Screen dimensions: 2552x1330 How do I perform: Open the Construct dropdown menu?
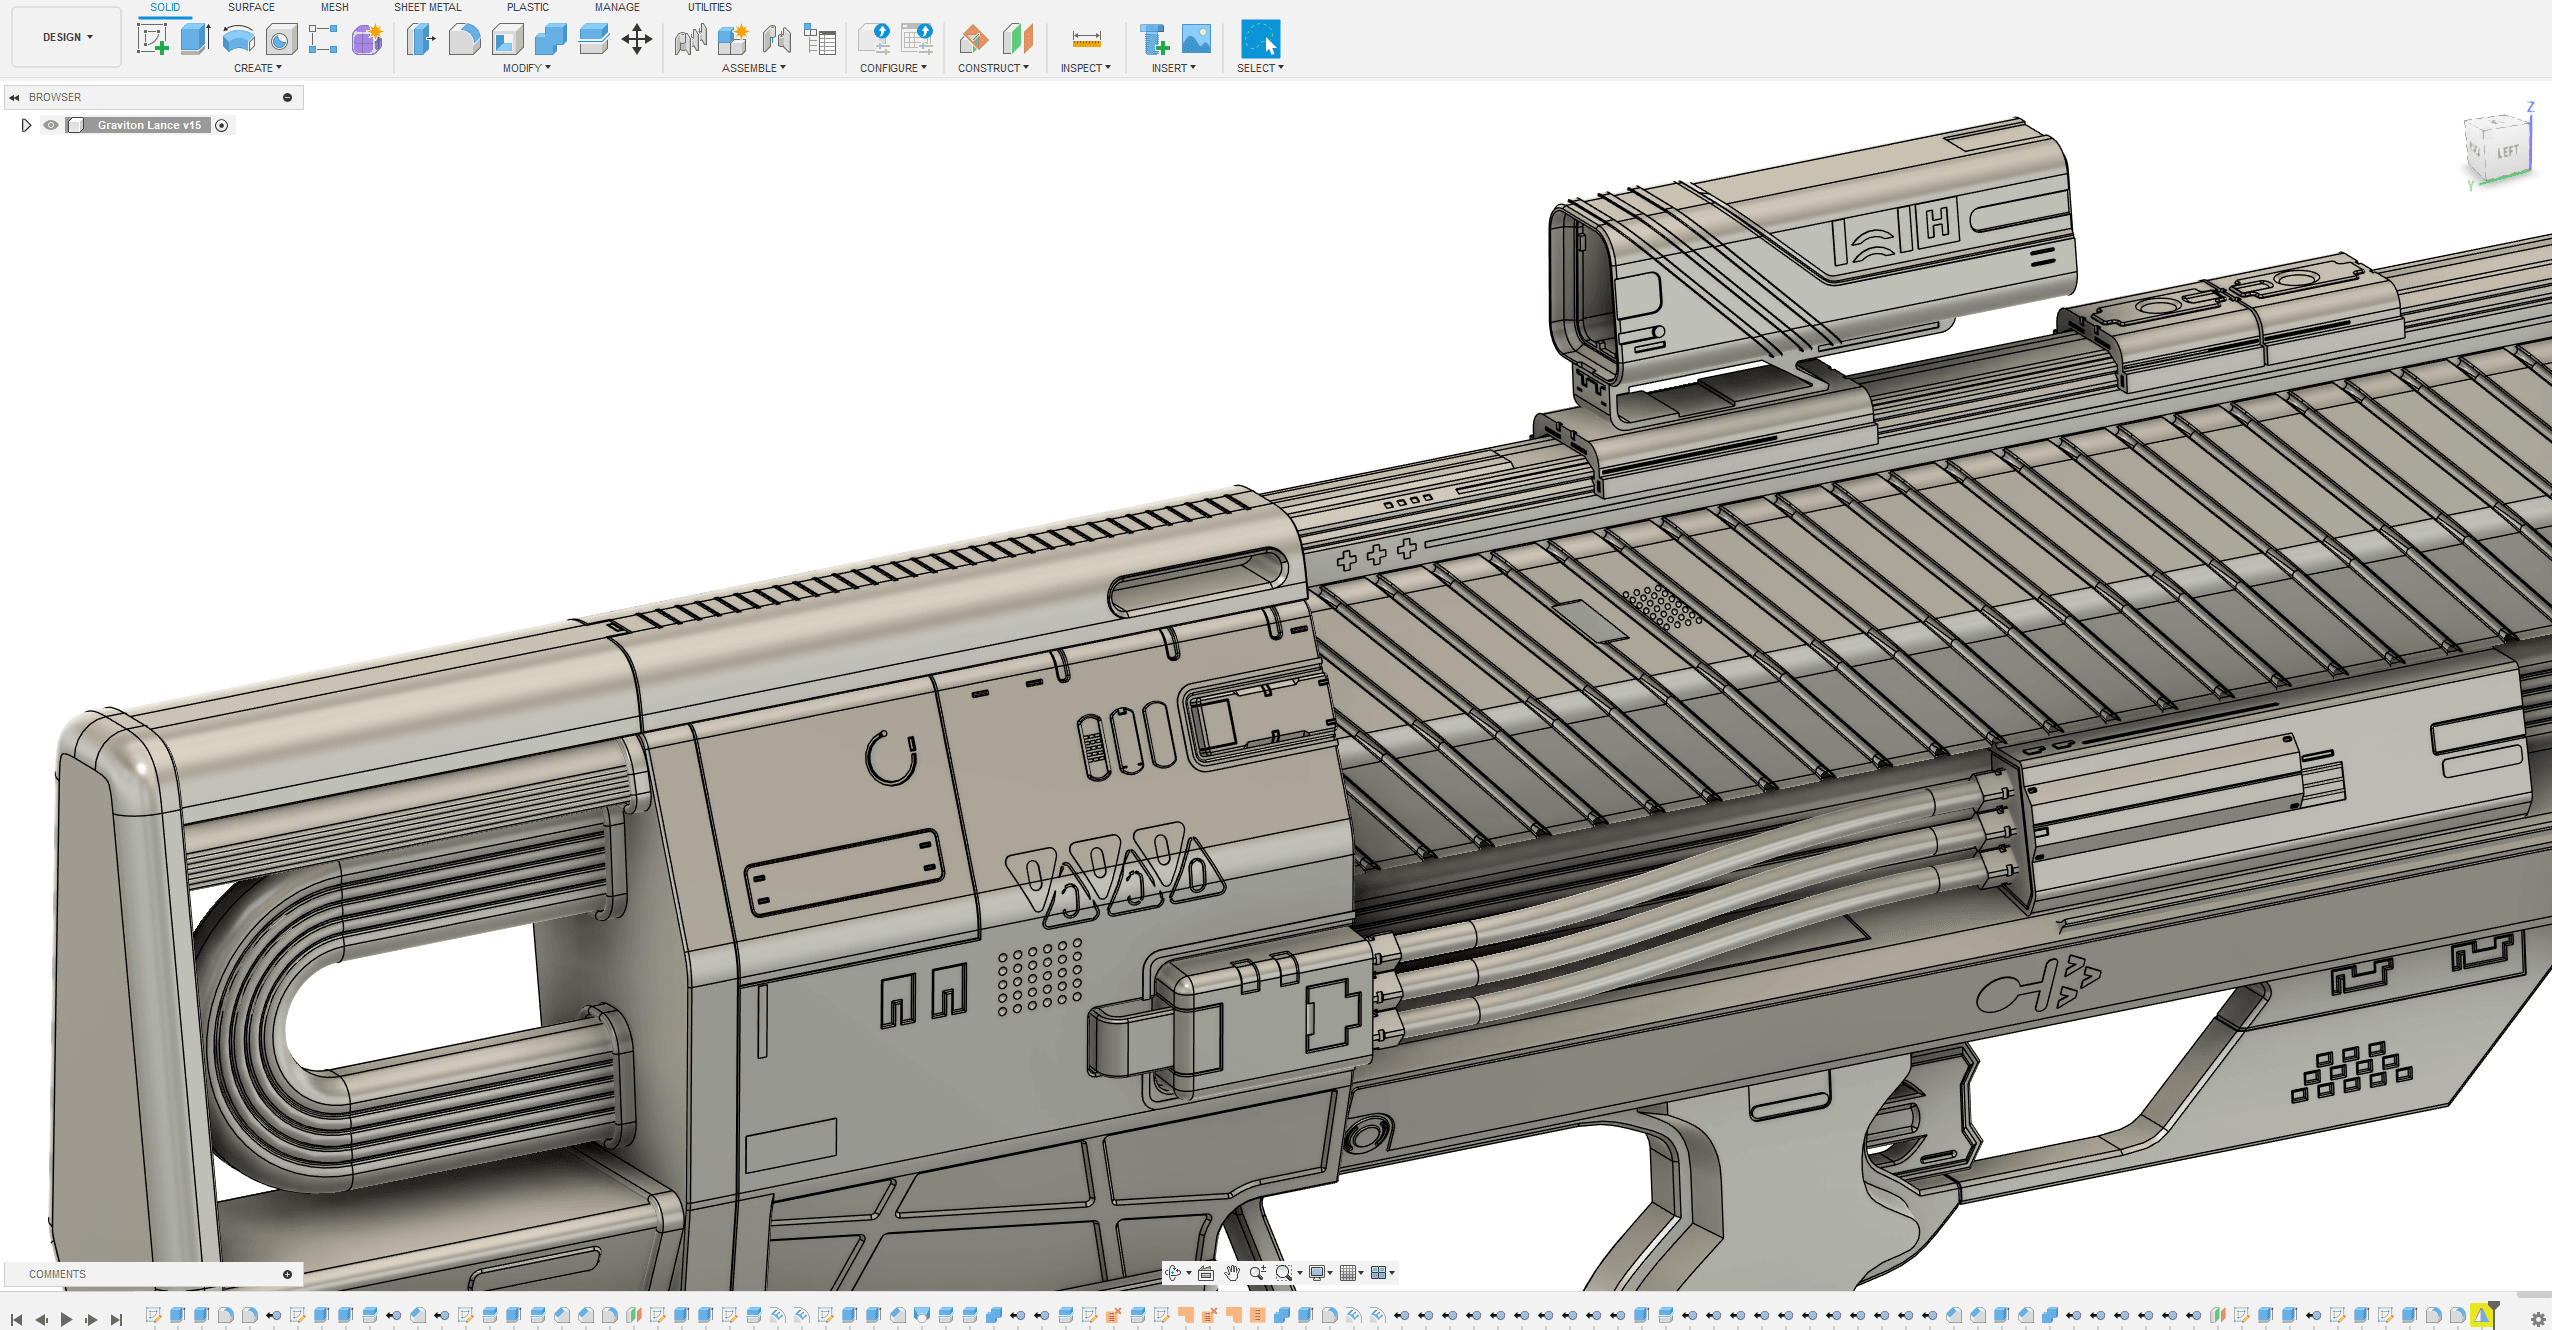point(993,68)
